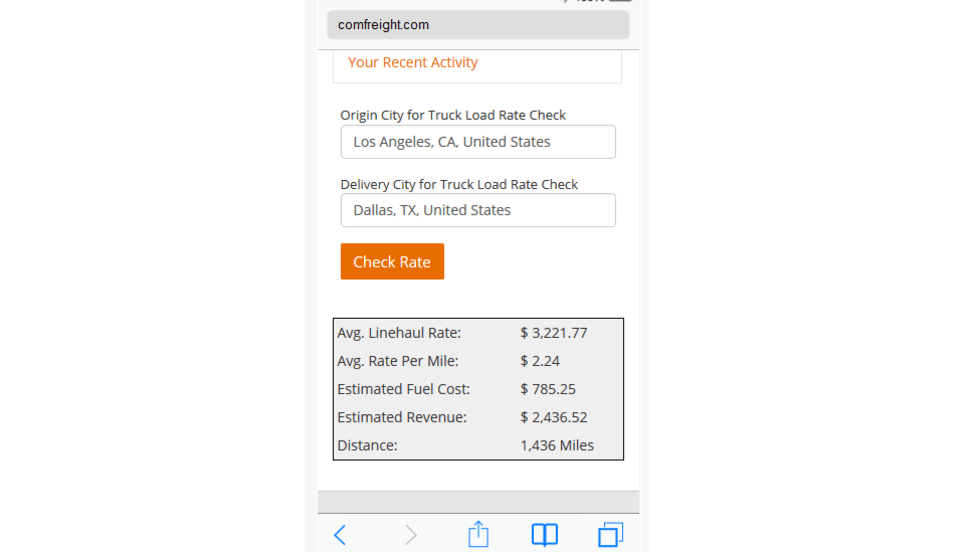This screenshot has height=552, width=980.
Task: Select the Distance label in results
Action: point(367,445)
